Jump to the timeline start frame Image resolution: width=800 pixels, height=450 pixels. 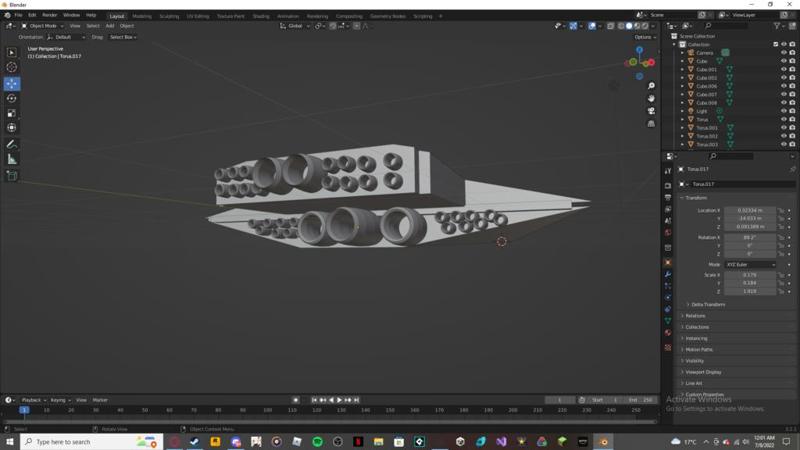[x=314, y=401]
